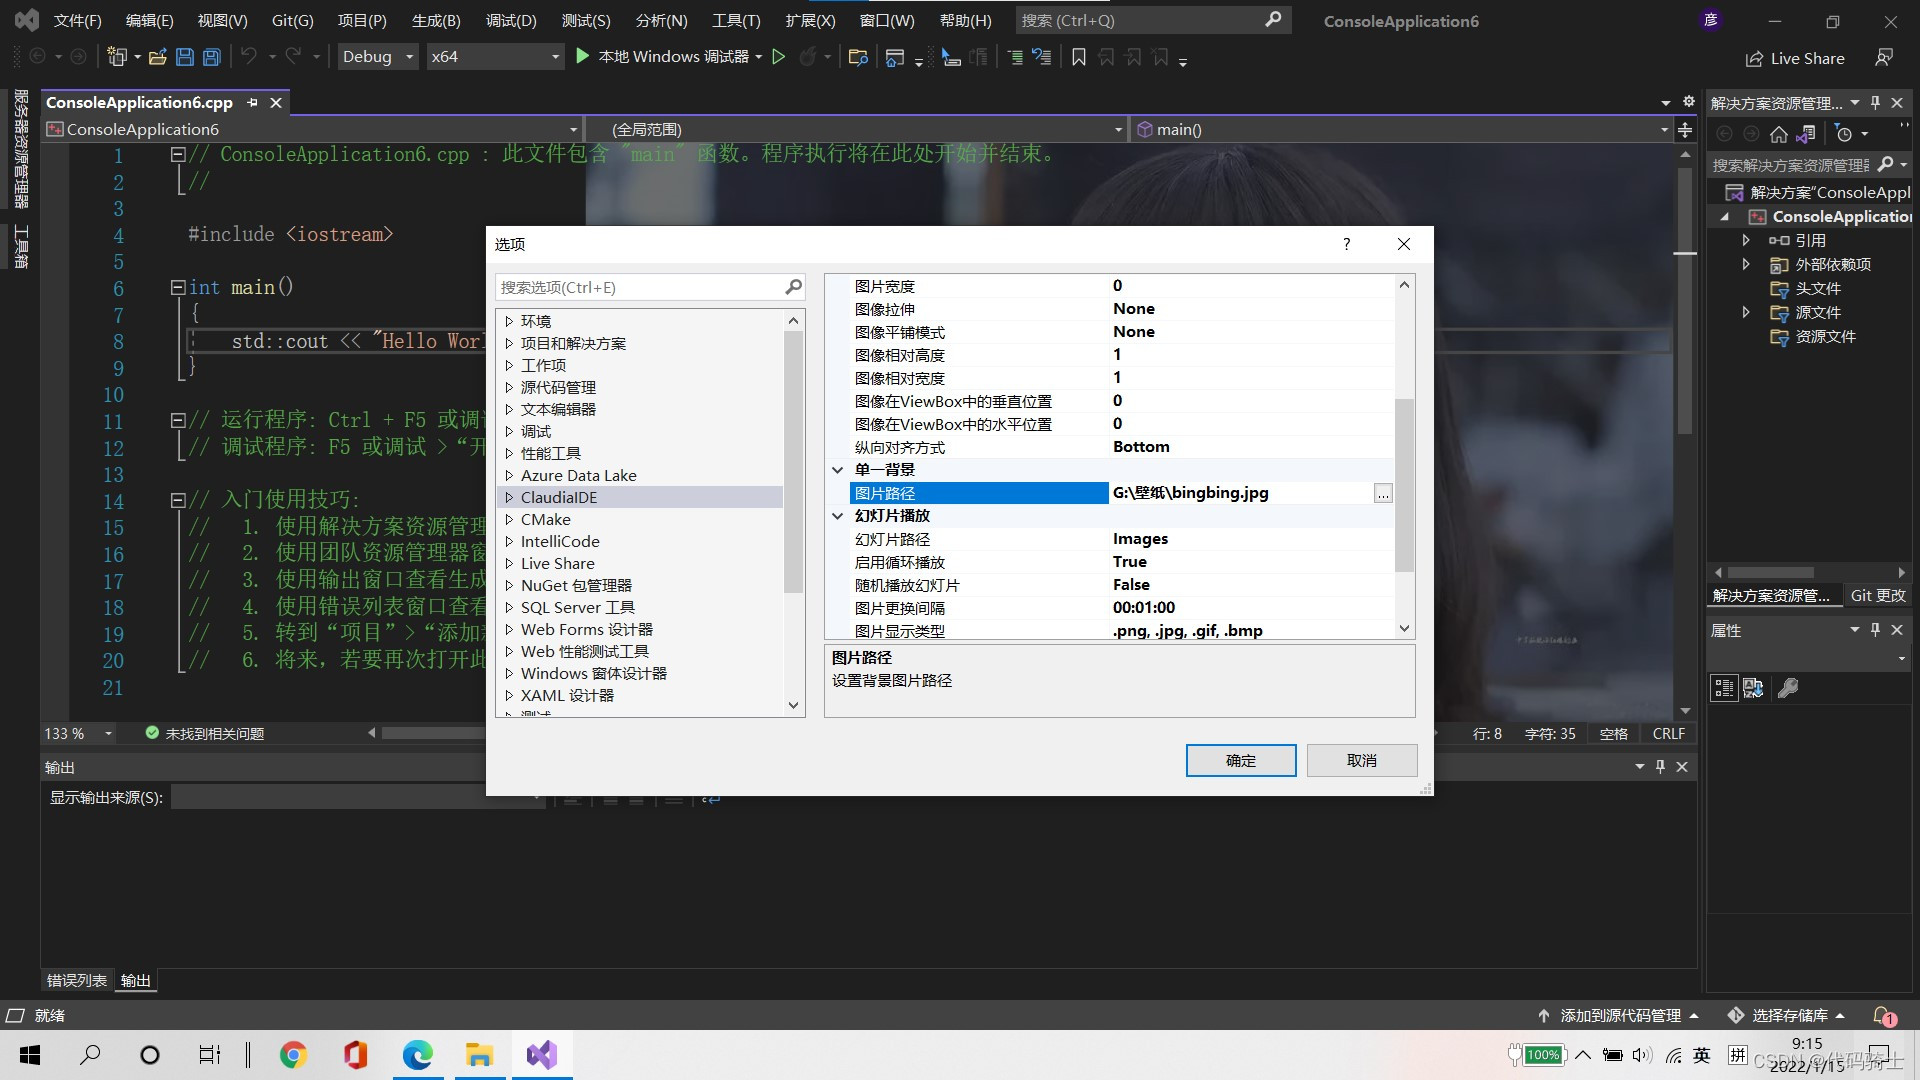The image size is (1920, 1080).
Task: Pin the ConsoleApplication6.cpp tab
Action: (252, 102)
